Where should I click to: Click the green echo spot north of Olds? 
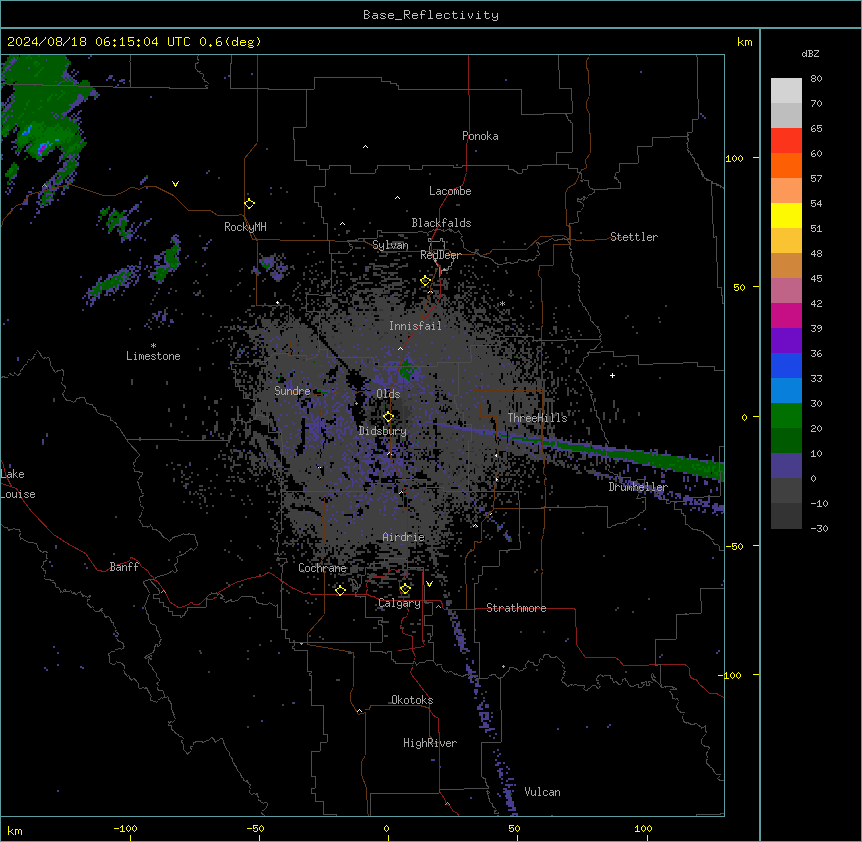(407, 370)
